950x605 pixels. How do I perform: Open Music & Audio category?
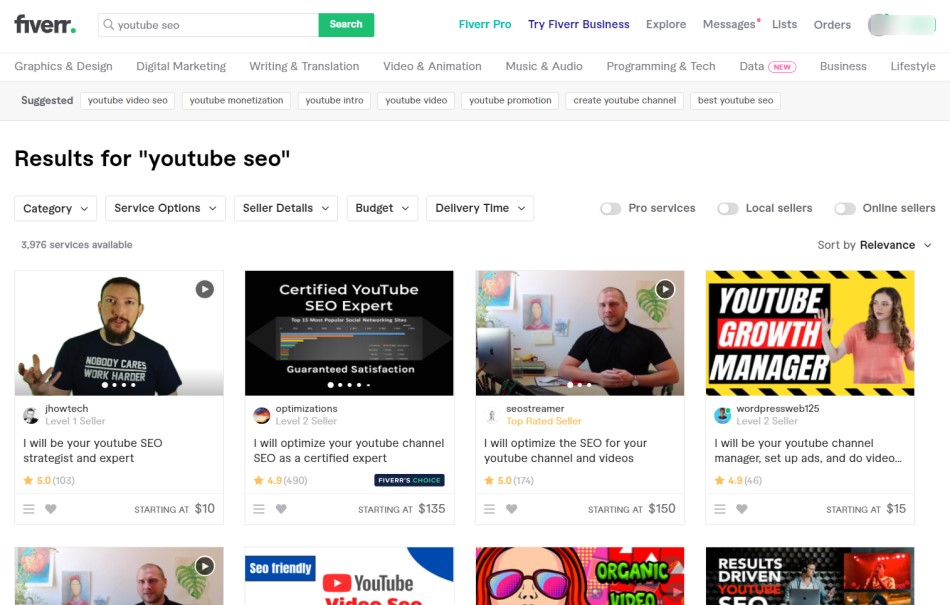(x=544, y=67)
